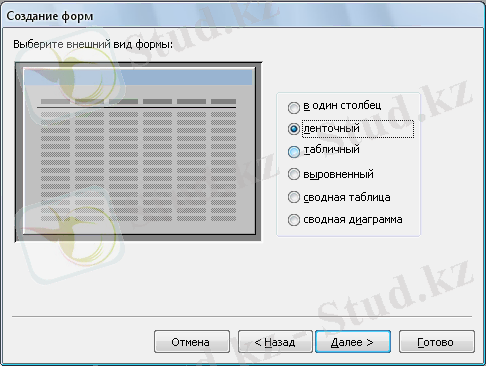486x366 pixels.
Task: Proceed with the "Далее >" button
Action: [x=353, y=342]
